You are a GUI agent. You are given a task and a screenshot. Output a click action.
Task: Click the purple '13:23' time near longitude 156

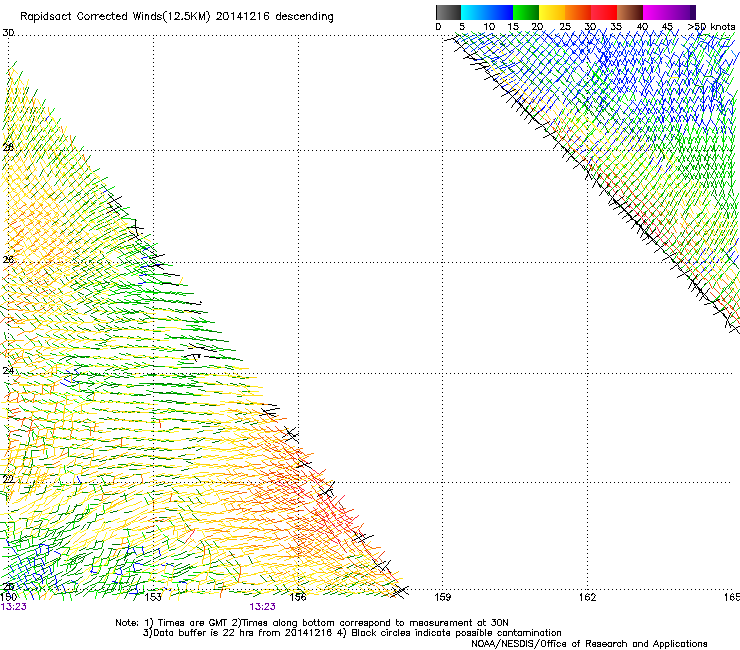[262, 607]
